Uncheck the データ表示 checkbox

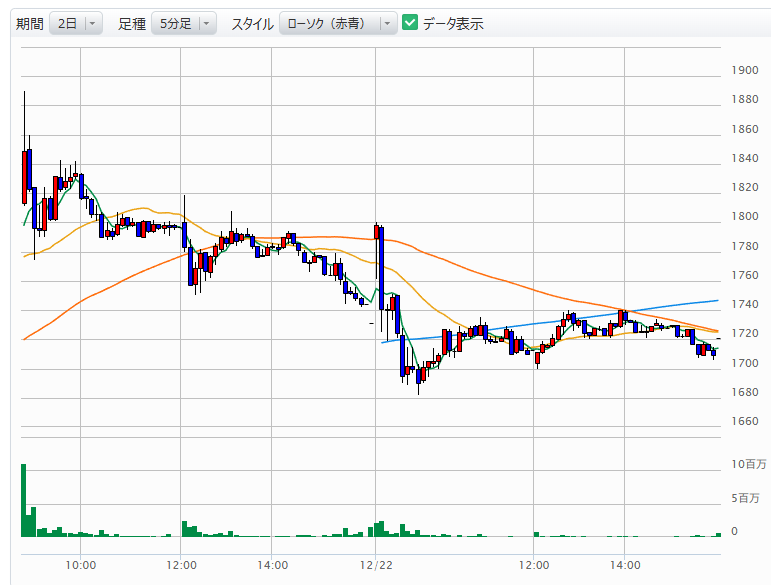pos(410,23)
